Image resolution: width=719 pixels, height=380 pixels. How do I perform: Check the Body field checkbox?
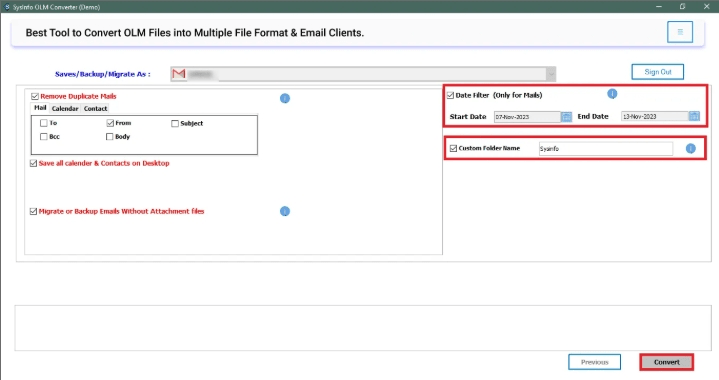click(x=109, y=137)
